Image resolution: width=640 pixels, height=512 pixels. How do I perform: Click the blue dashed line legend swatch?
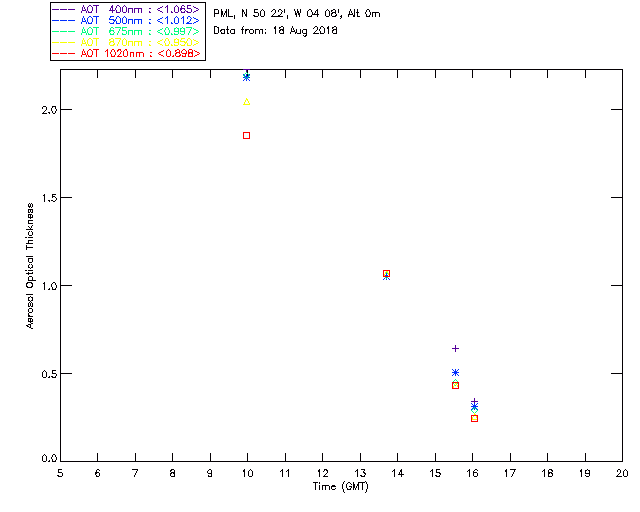click(x=64, y=20)
